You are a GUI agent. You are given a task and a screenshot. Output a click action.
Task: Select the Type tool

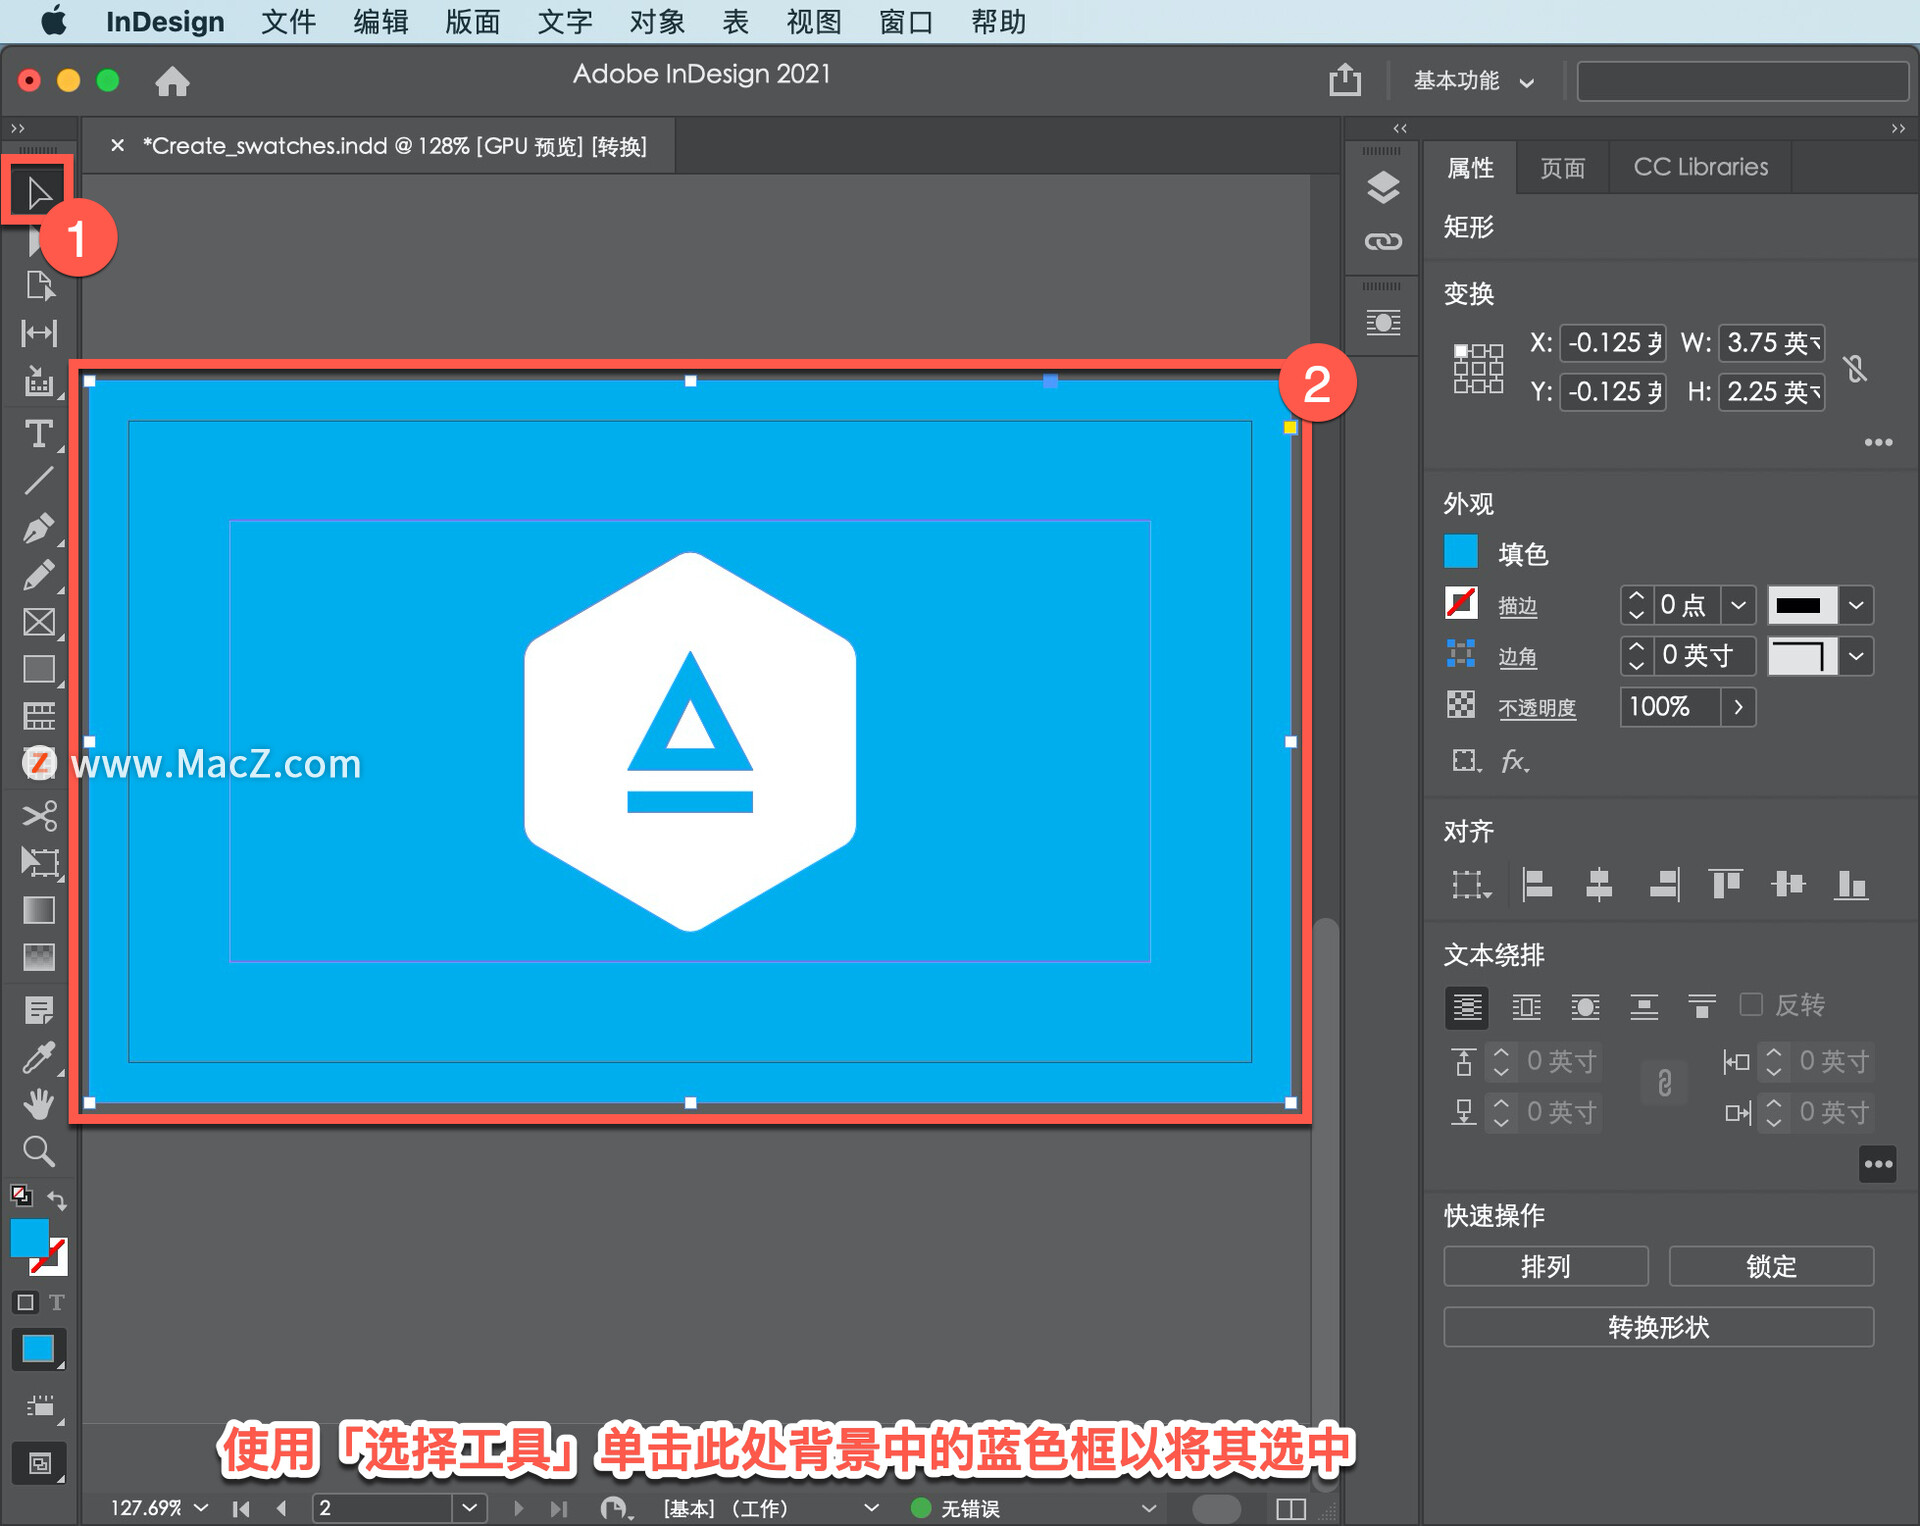click(x=38, y=434)
